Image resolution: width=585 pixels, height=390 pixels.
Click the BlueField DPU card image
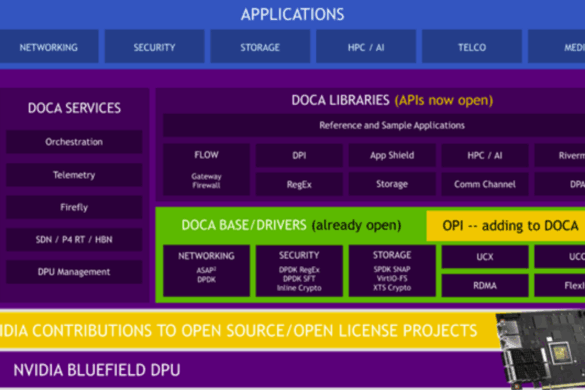(x=541, y=351)
